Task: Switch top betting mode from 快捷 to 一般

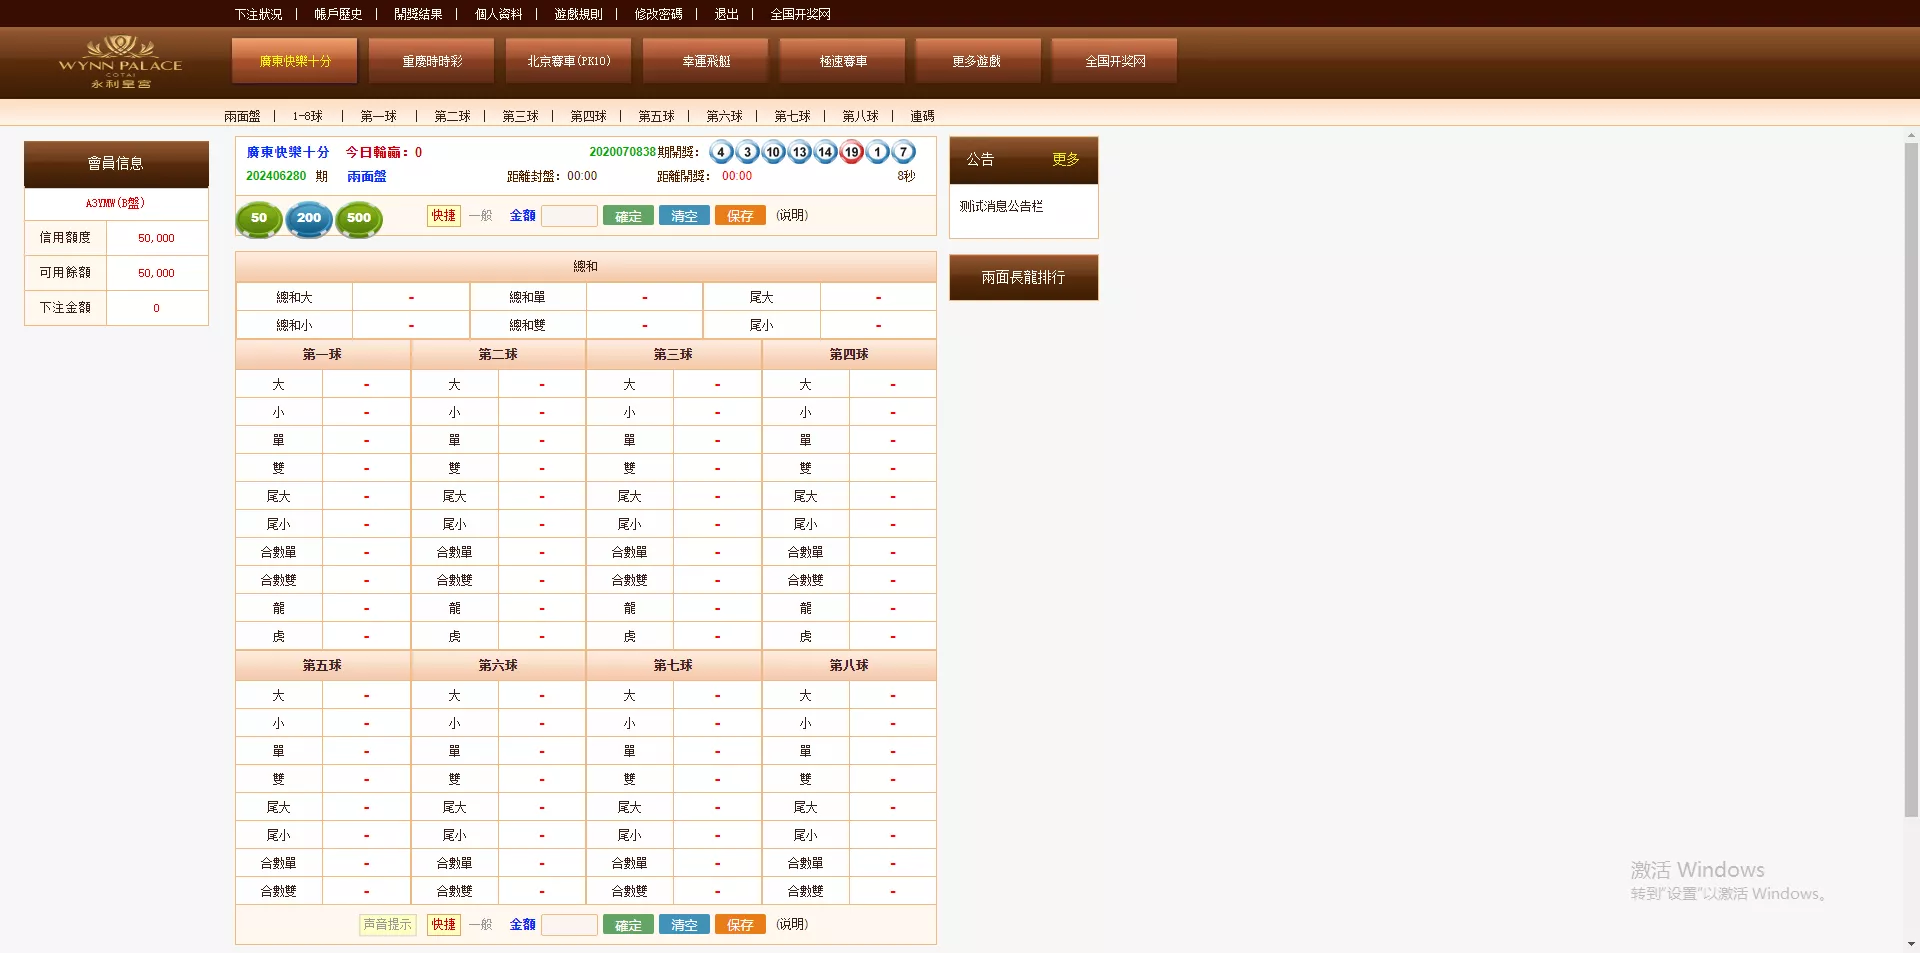Action: point(480,215)
